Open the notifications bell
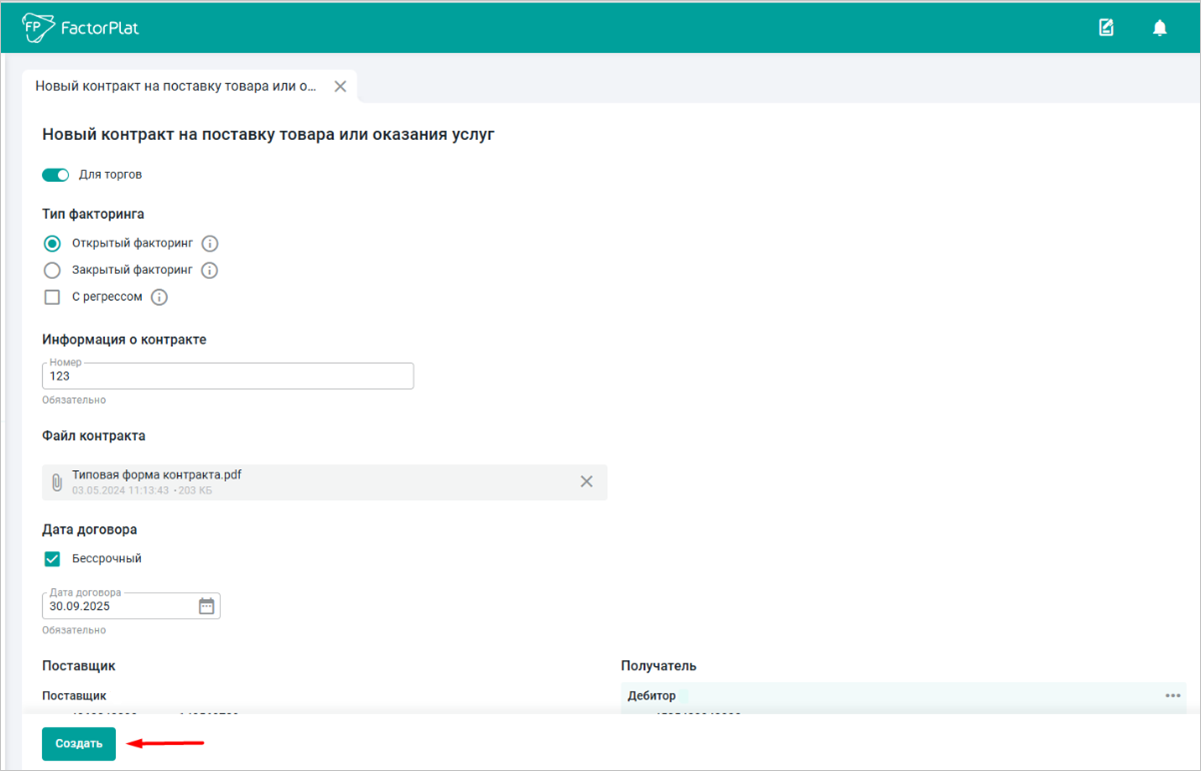Image resolution: width=1201 pixels, height=771 pixels. [x=1159, y=28]
